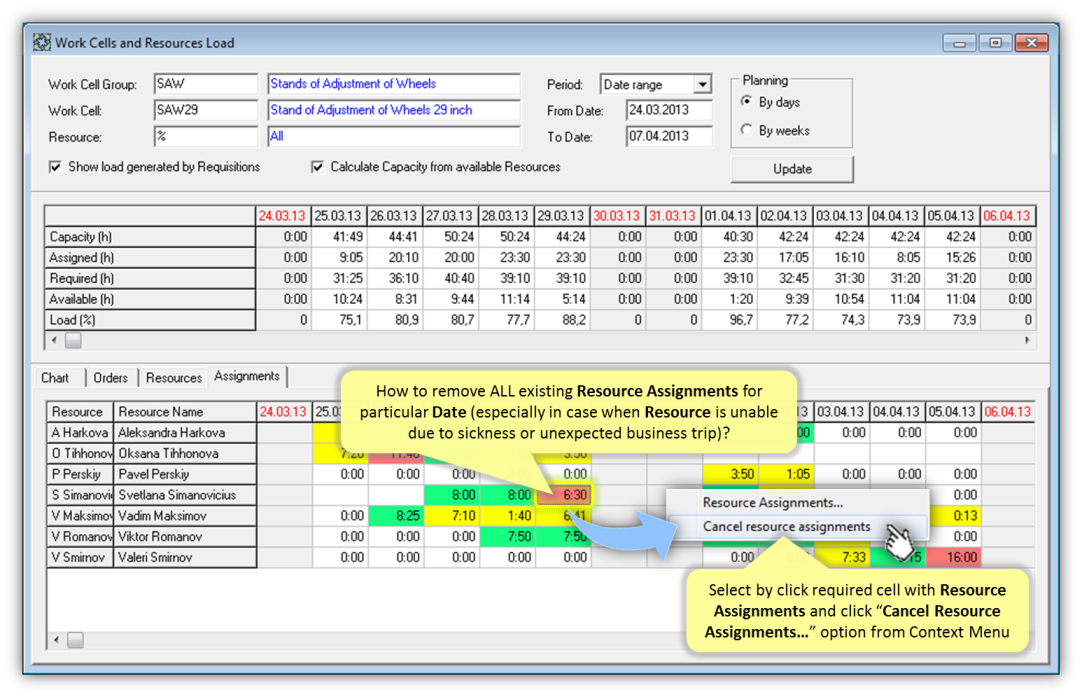The width and height of the screenshot is (1082, 697).
Task: Click the To Date field 07.04.2013
Action: (x=669, y=137)
